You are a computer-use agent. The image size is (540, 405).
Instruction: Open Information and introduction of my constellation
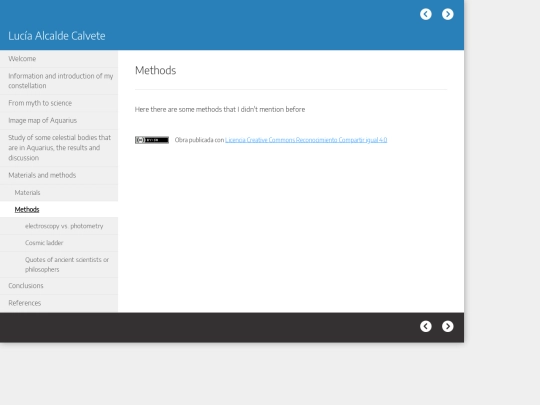[x=59, y=81]
